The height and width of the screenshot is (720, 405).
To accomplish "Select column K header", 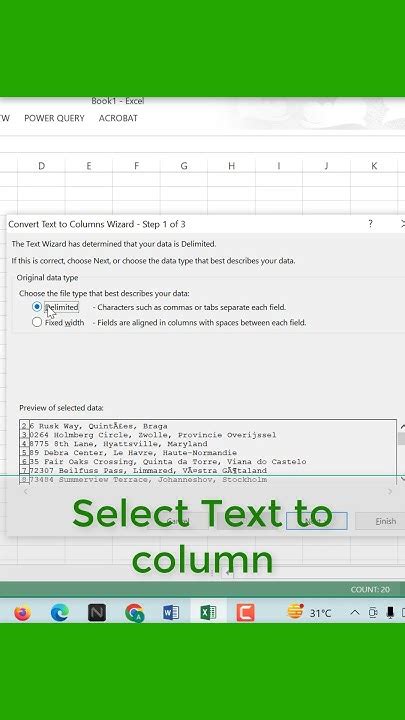I will coord(374,166).
